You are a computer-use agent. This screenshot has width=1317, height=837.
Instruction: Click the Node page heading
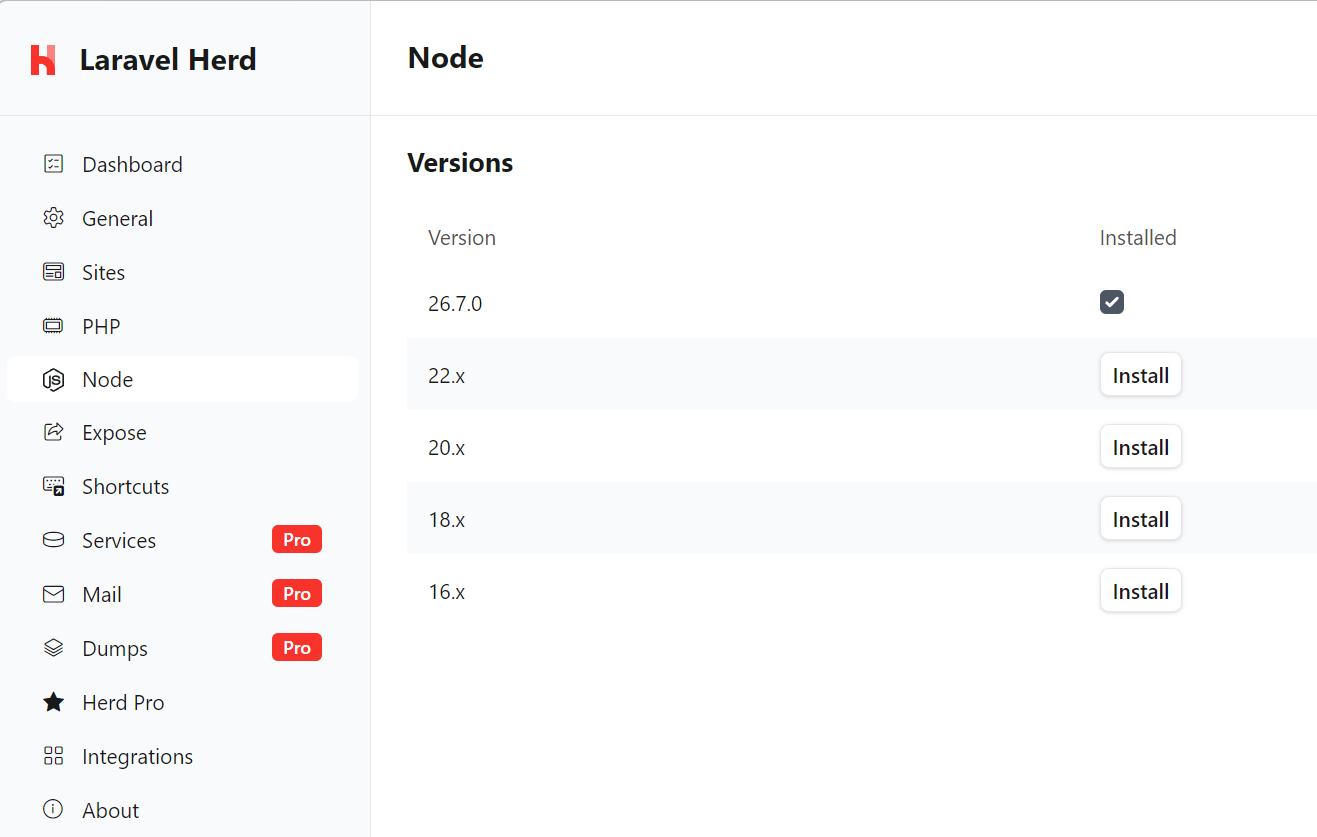(446, 58)
